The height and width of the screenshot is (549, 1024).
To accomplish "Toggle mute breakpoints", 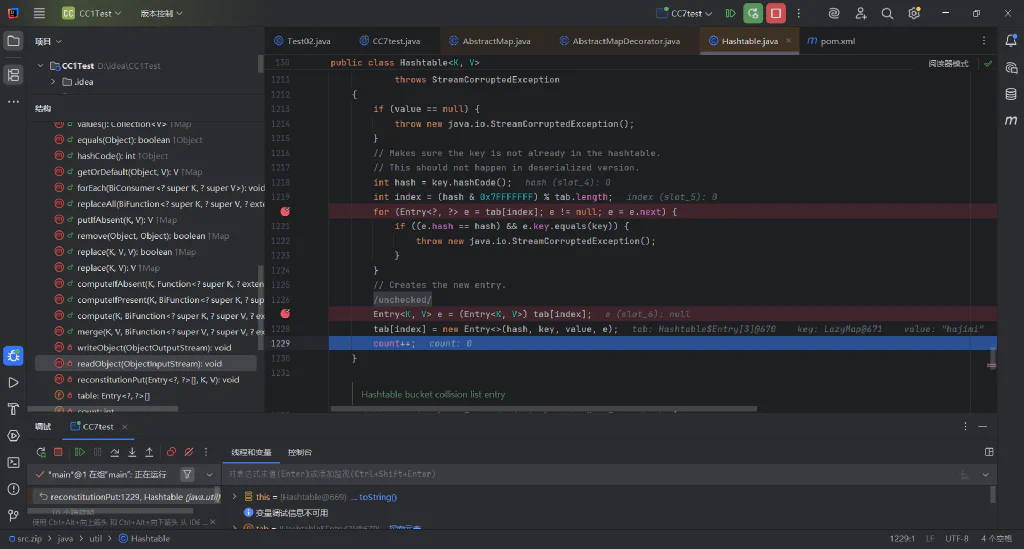I will click(189, 452).
